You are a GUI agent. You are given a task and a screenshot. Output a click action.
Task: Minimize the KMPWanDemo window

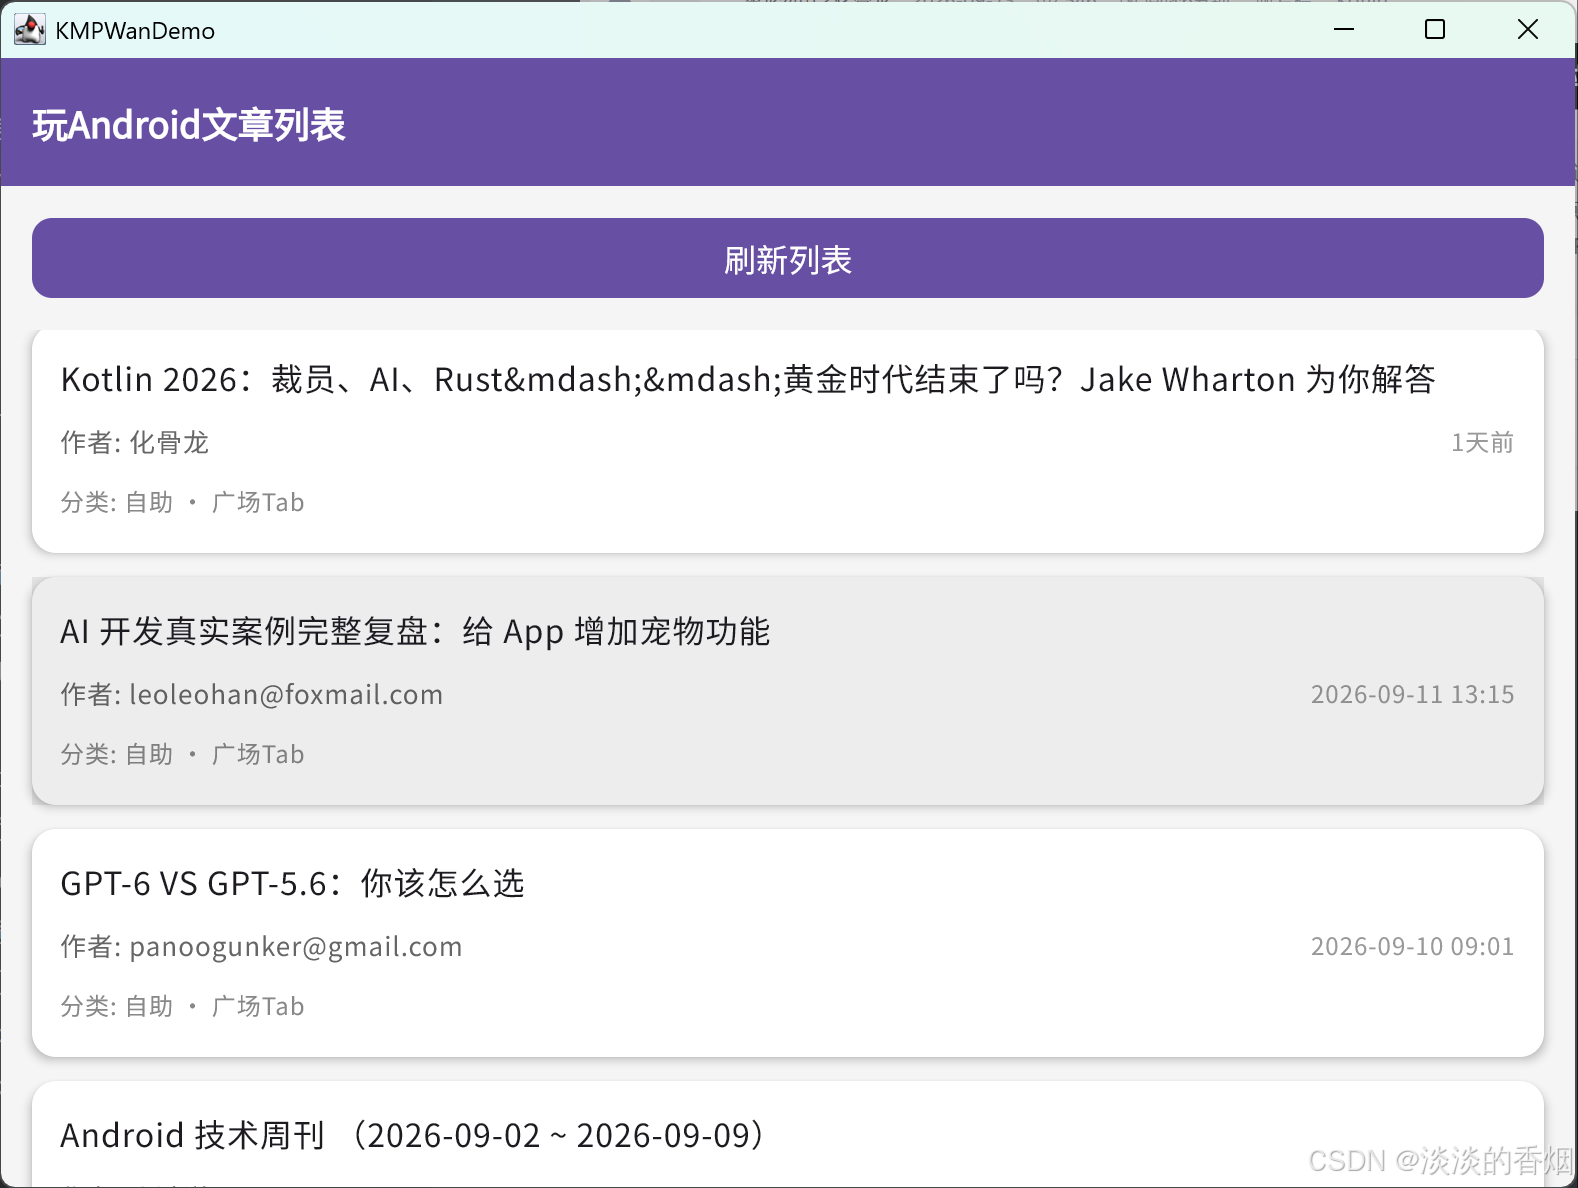(x=1344, y=29)
